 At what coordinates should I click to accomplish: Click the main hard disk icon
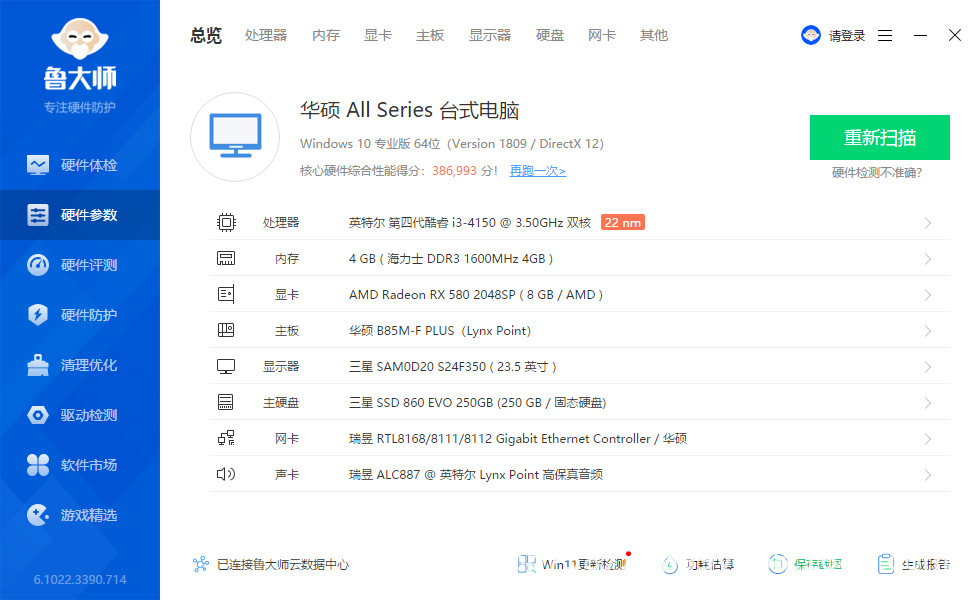226,402
